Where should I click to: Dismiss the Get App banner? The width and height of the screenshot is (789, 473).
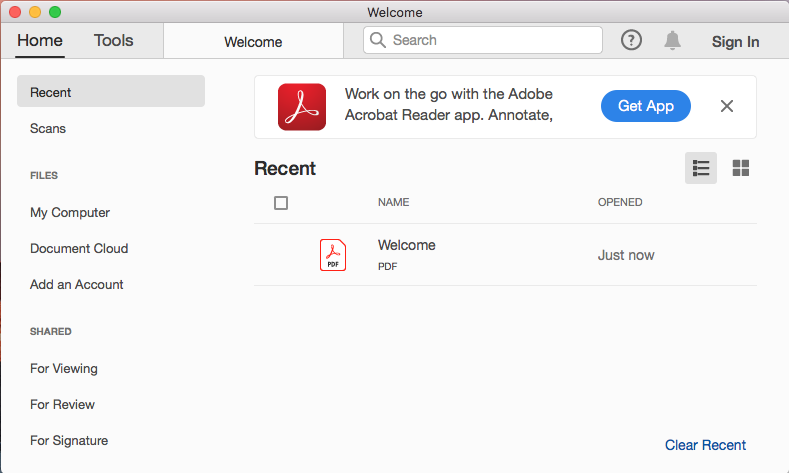(727, 106)
